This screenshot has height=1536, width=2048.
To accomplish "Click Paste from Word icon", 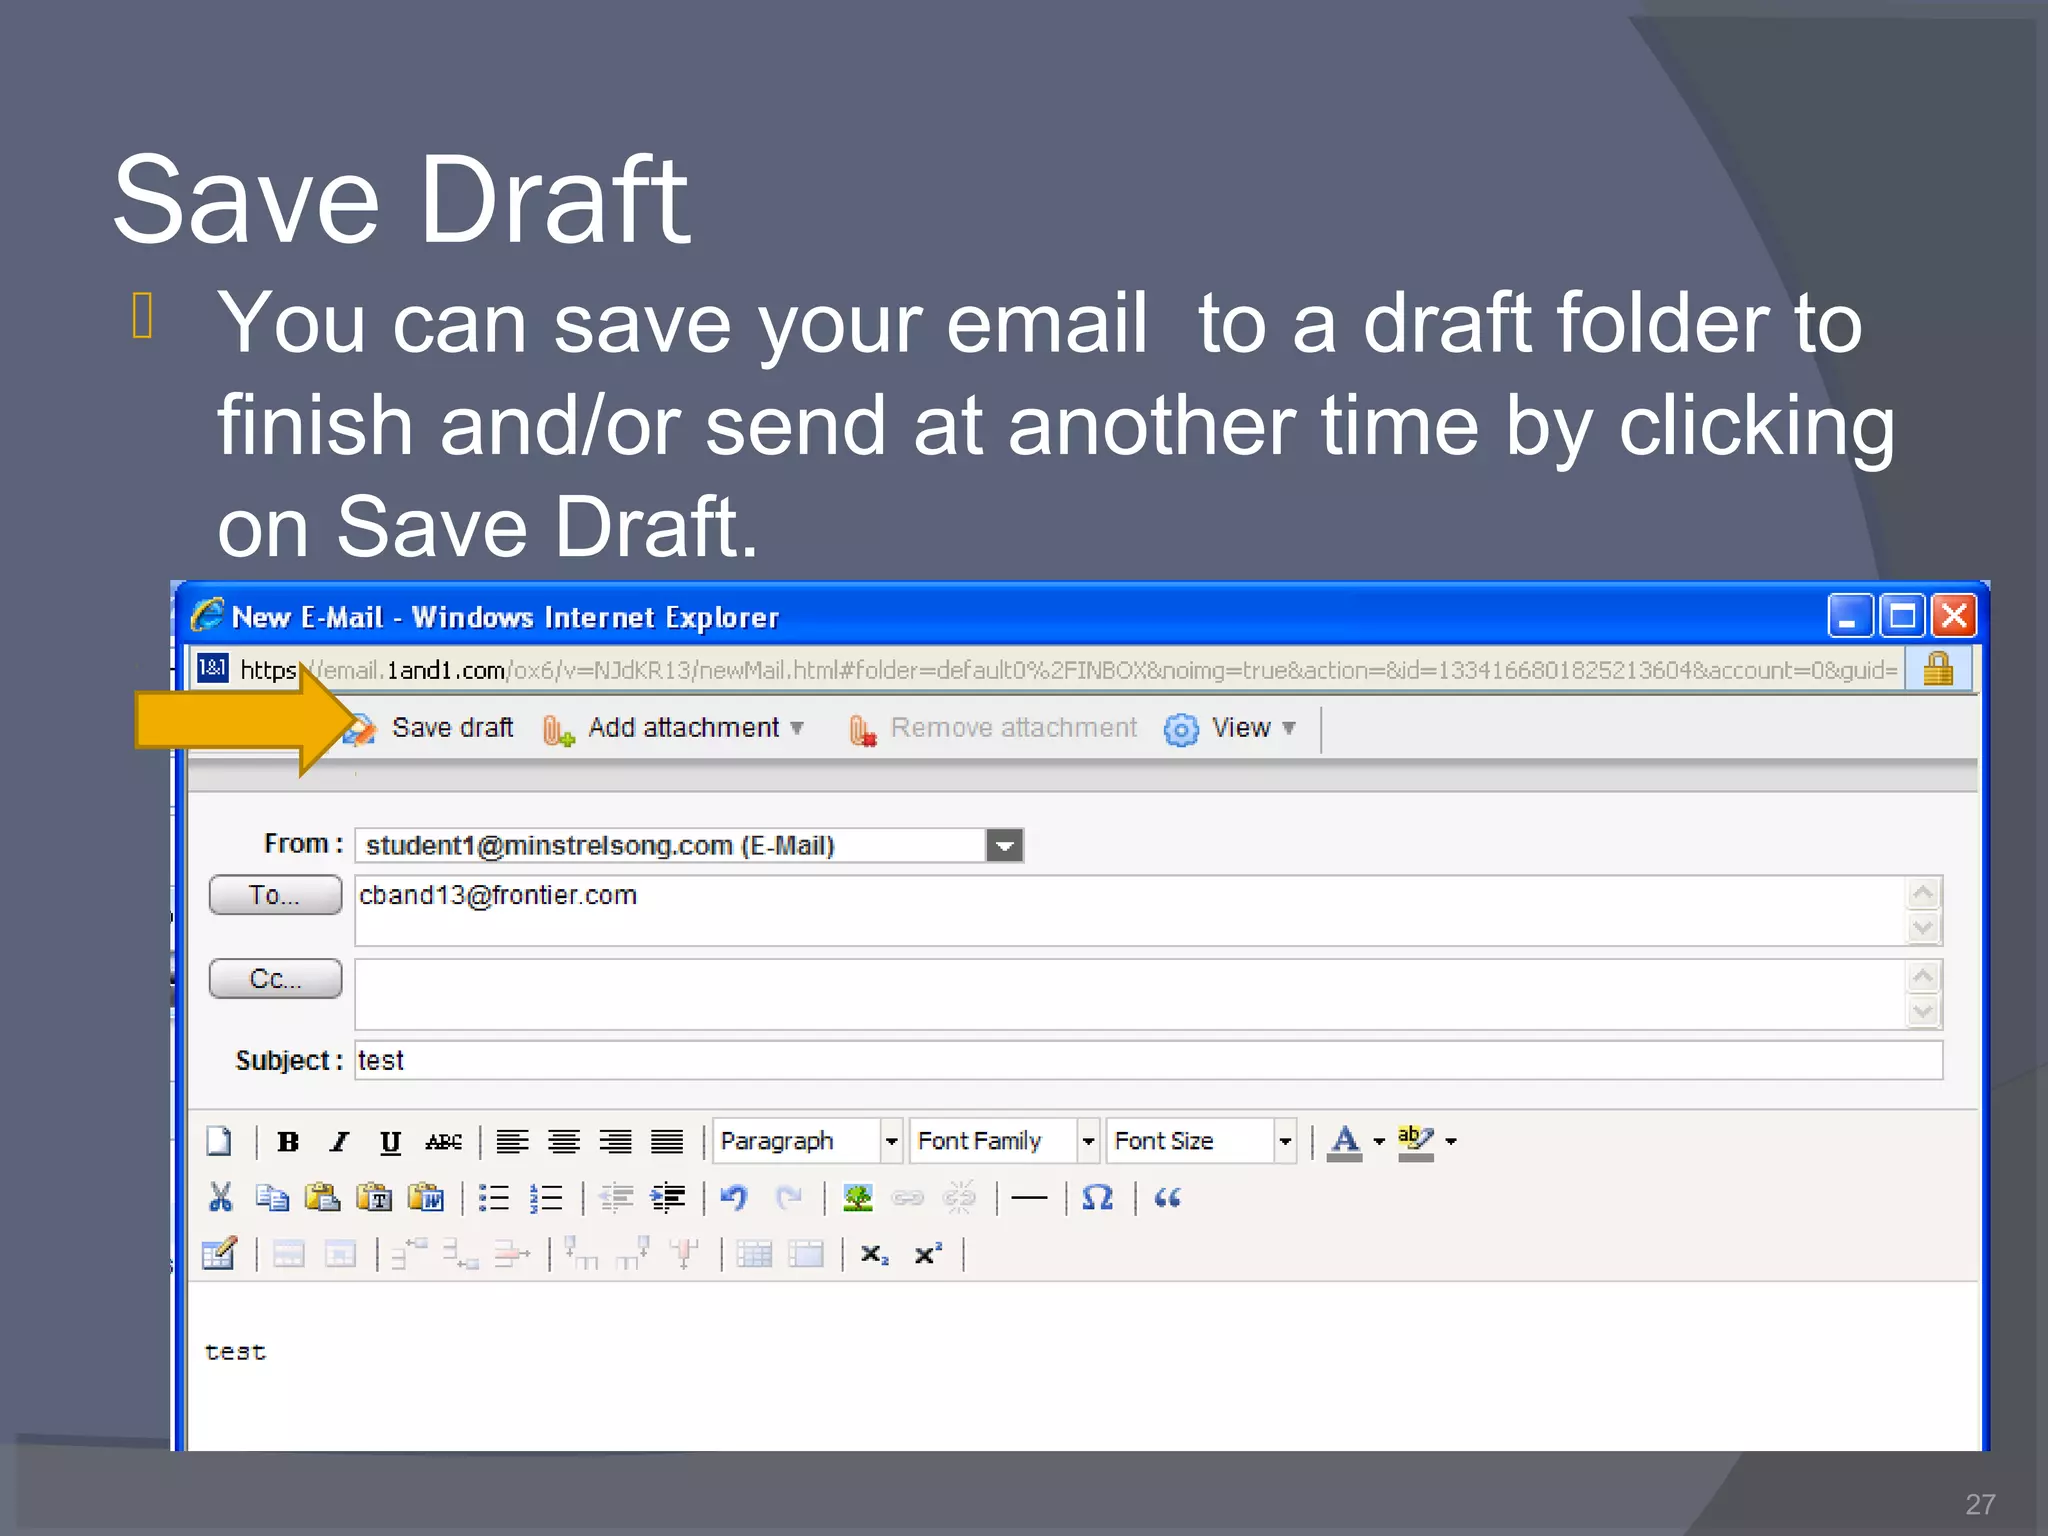I will [x=427, y=1197].
